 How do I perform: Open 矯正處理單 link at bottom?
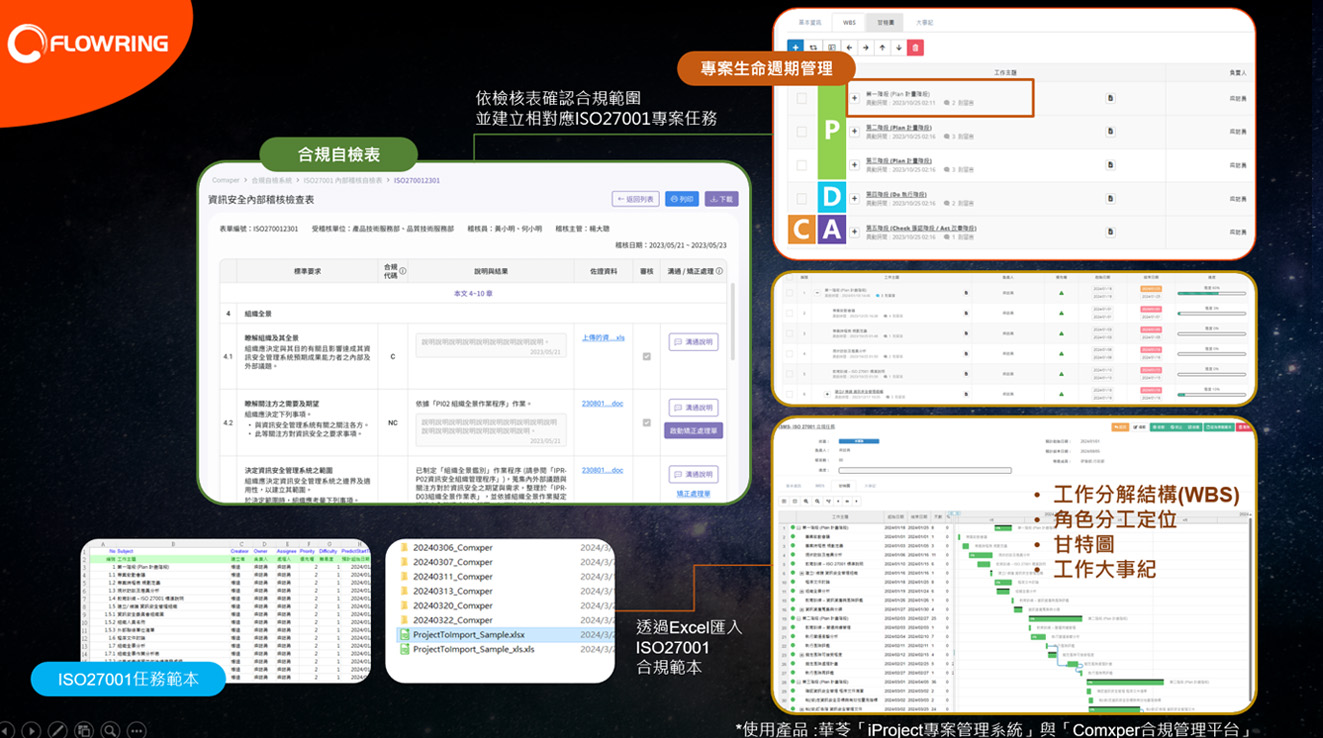(x=693, y=494)
